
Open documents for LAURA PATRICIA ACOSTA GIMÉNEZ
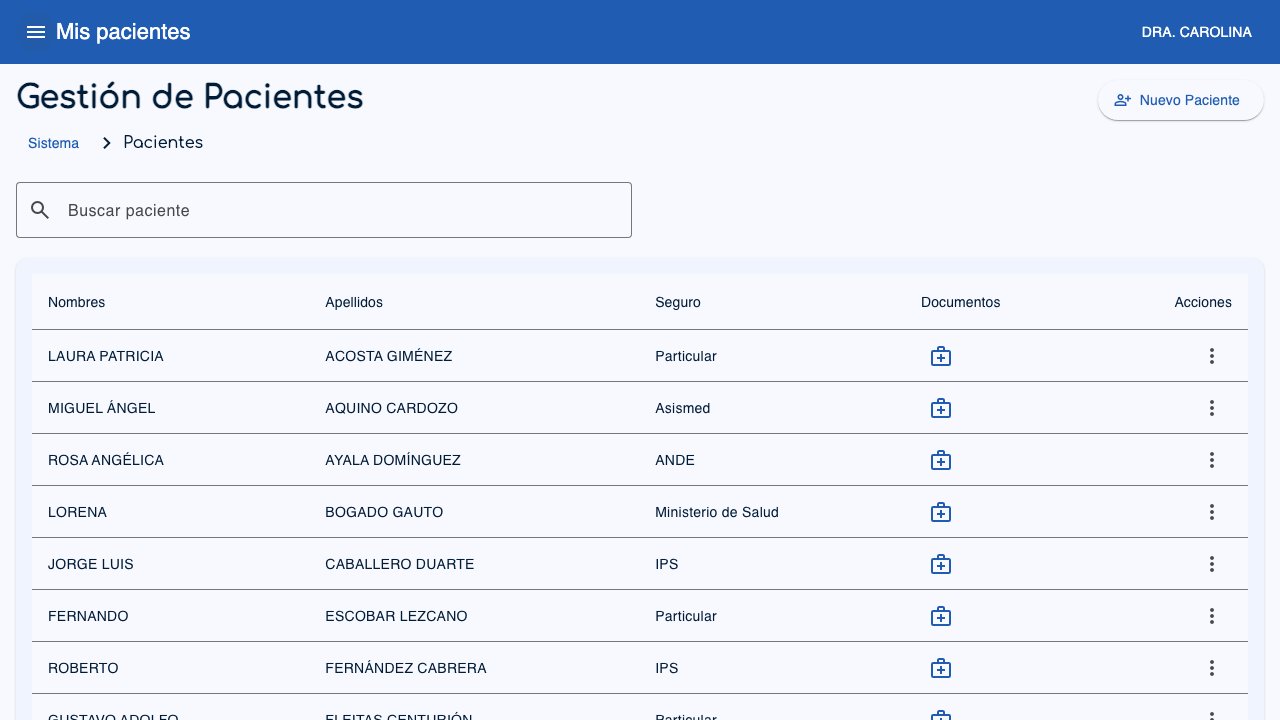tap(941, 356)
